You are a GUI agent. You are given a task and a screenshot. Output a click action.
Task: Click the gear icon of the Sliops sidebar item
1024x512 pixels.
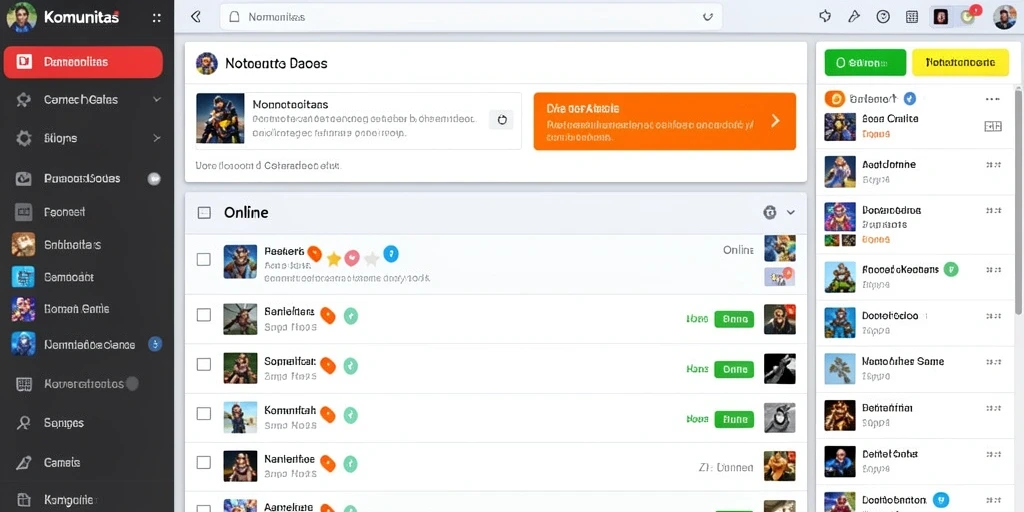point(24,138)
